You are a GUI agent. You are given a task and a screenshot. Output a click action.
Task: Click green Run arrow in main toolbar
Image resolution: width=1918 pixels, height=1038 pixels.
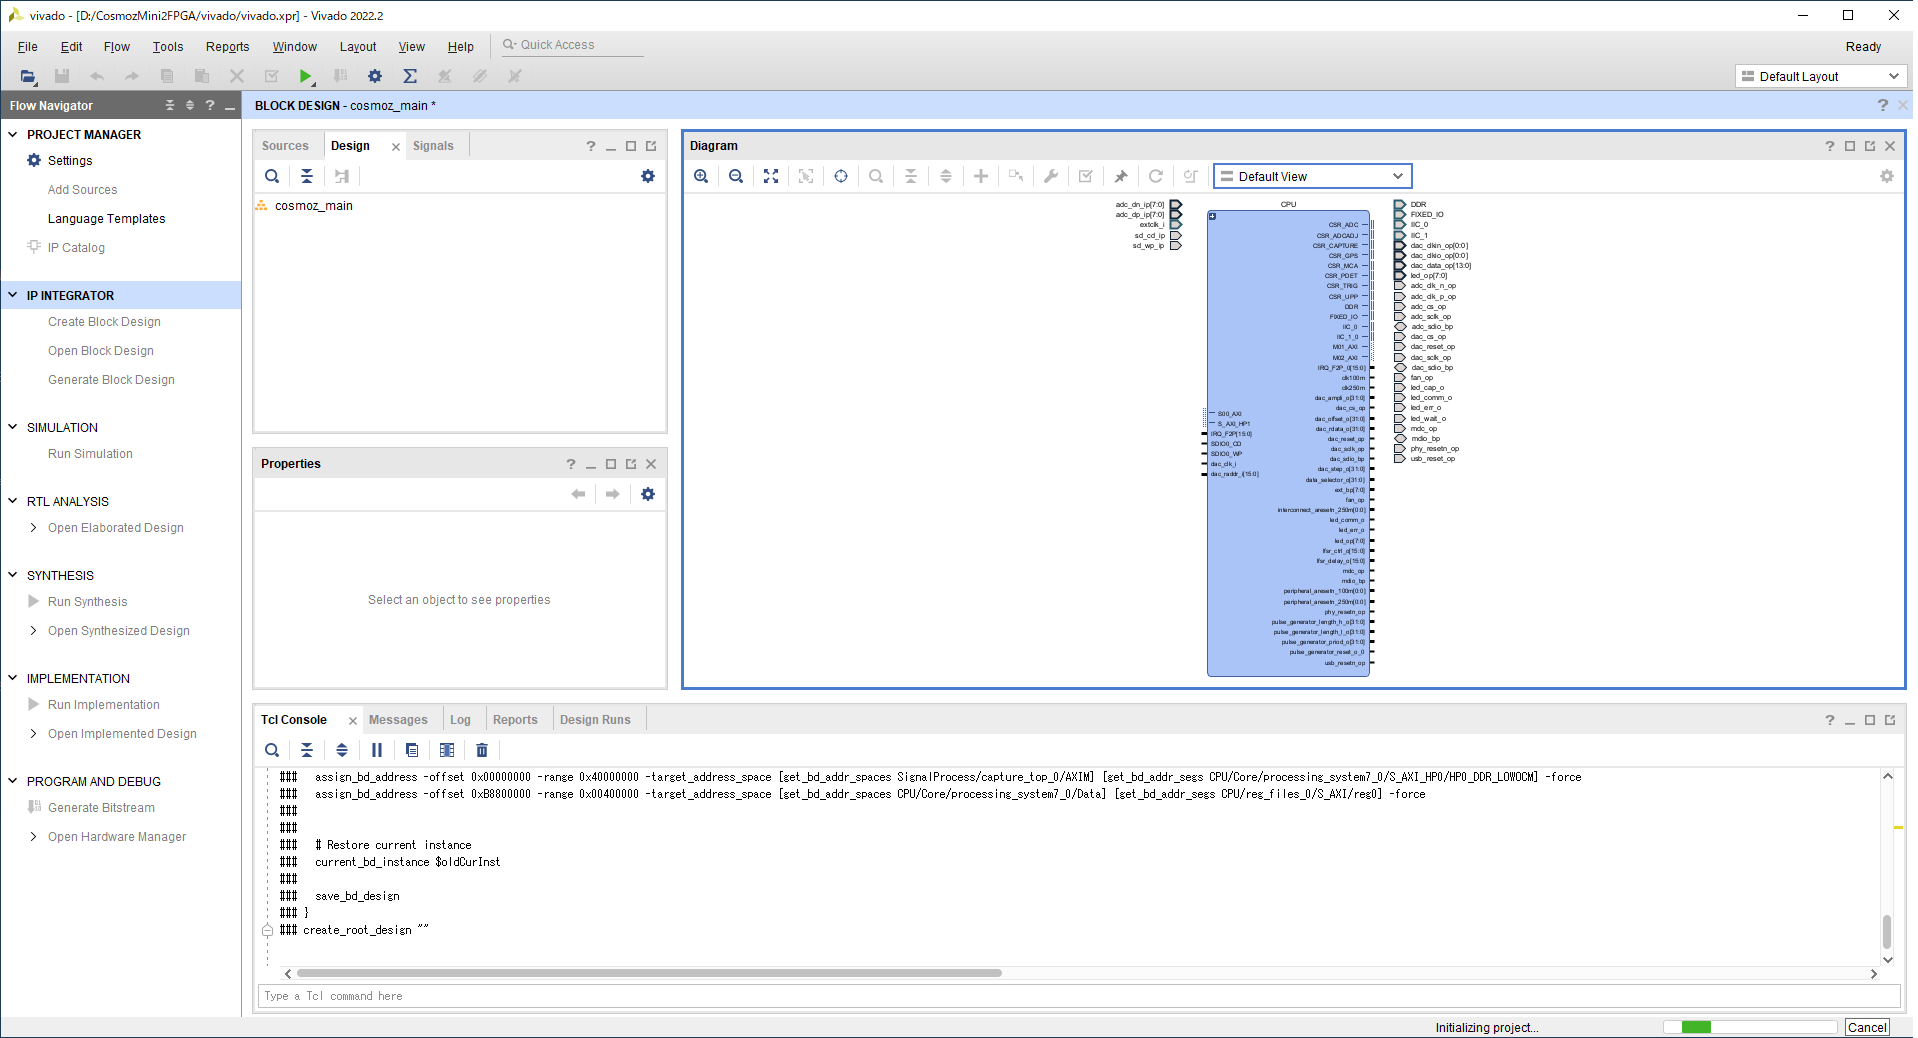pyautogui.click(x=305, y=76)
